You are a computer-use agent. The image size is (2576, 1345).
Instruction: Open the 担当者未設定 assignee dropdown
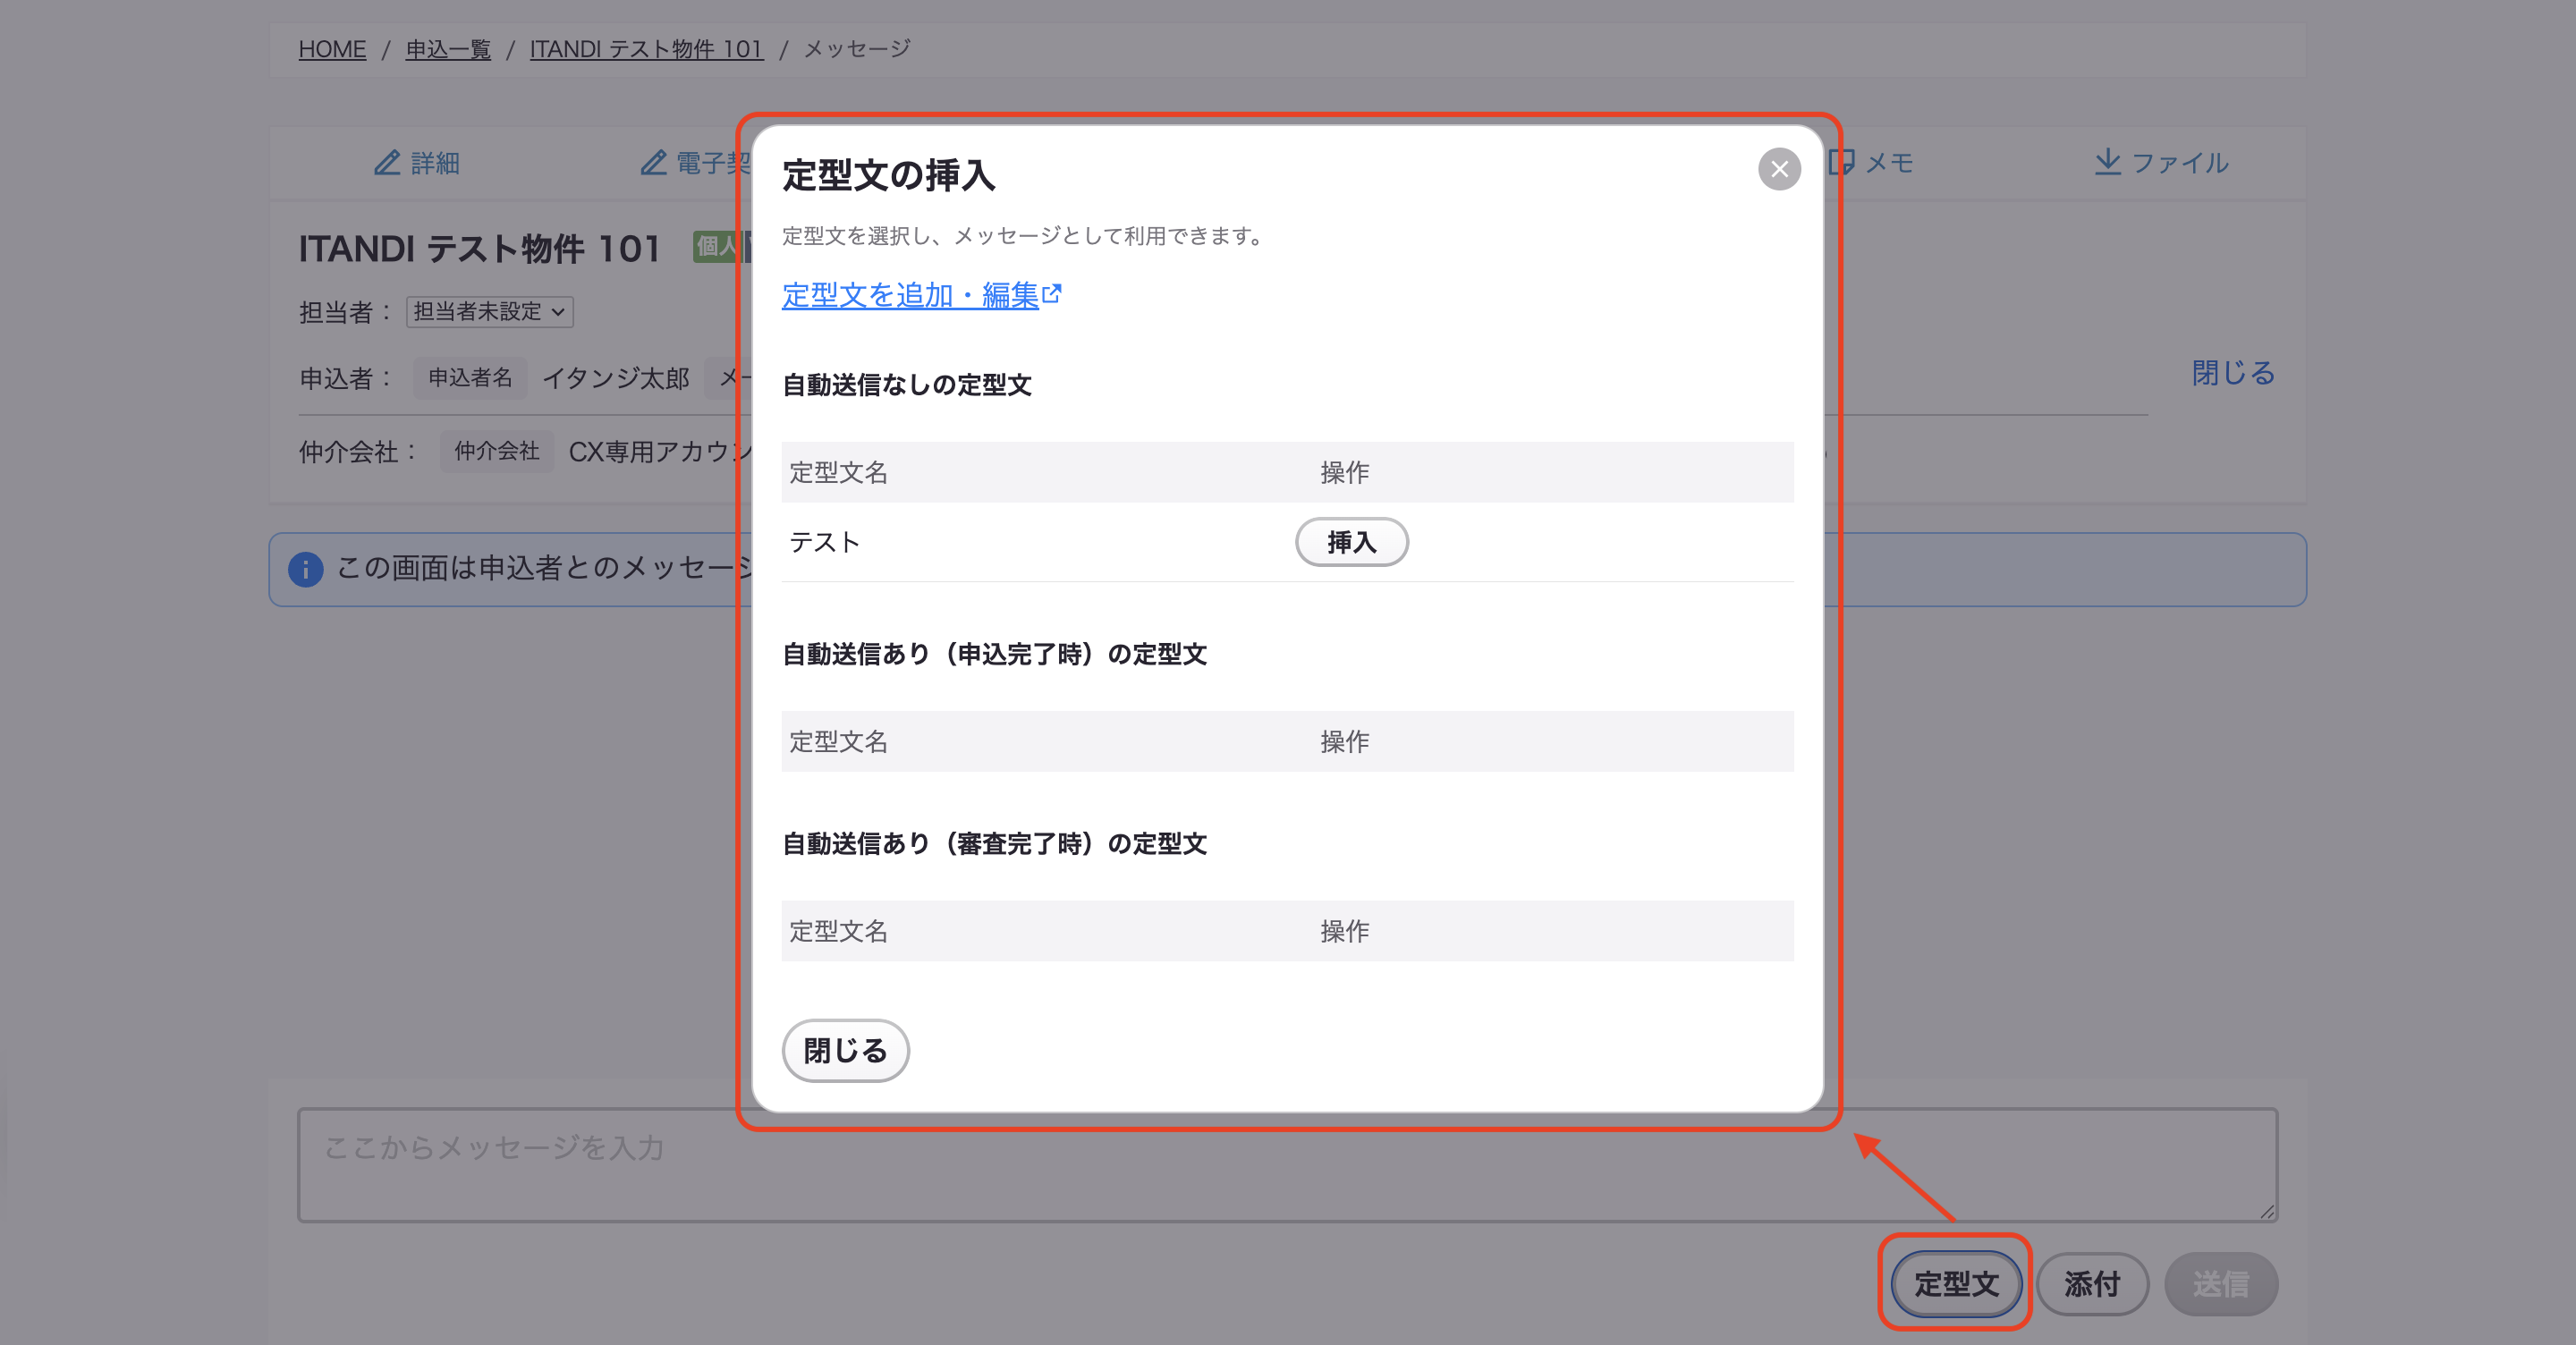(490, 311)
